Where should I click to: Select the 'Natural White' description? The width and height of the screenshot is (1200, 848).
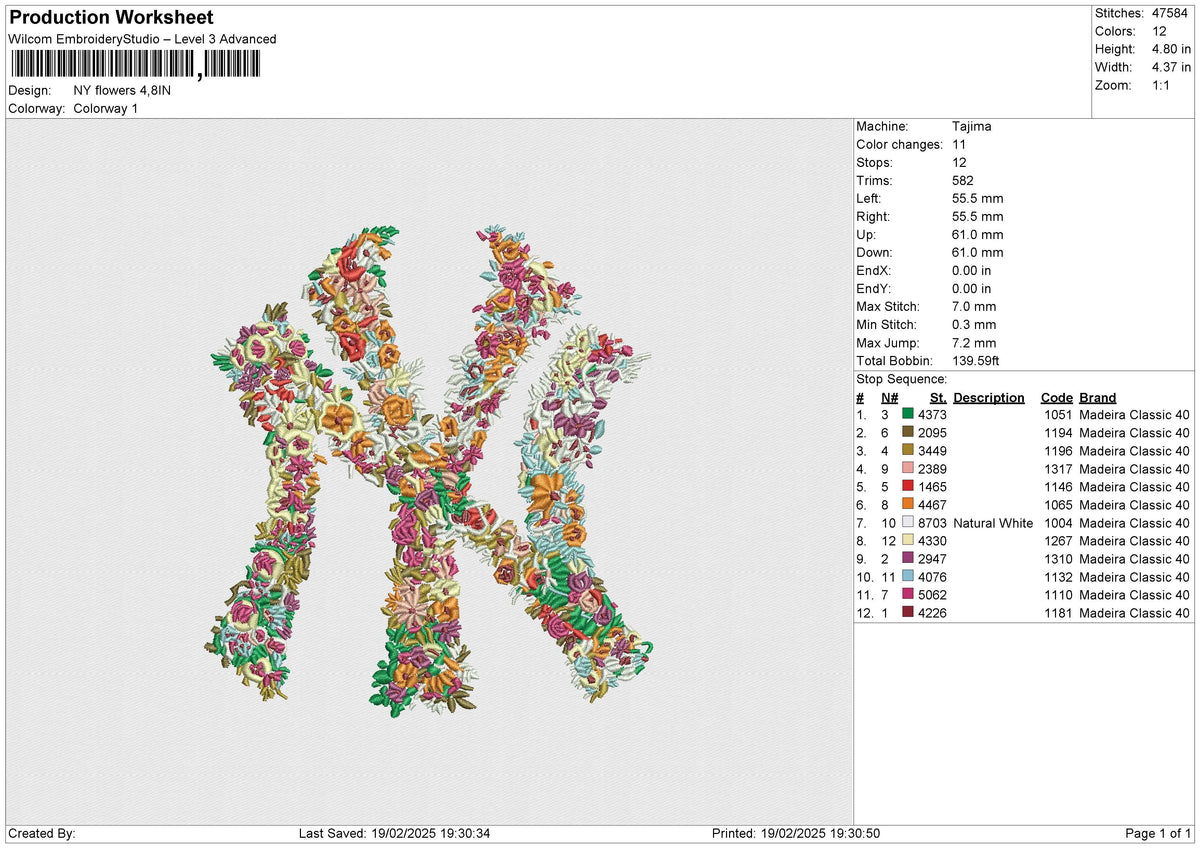[x=993, y=522]
